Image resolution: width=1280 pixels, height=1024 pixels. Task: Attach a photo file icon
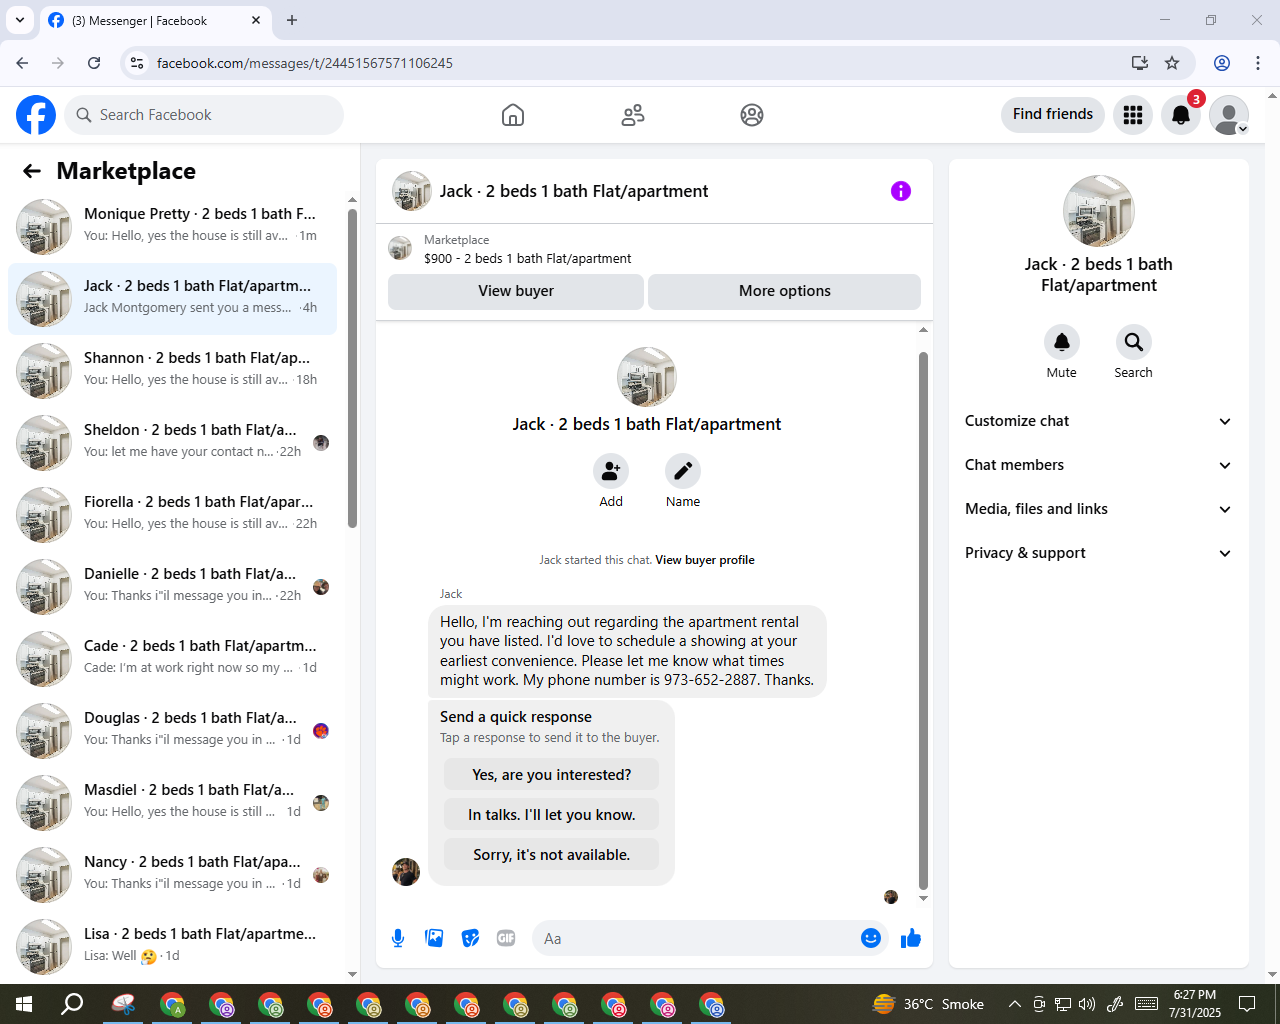point(434,938)
